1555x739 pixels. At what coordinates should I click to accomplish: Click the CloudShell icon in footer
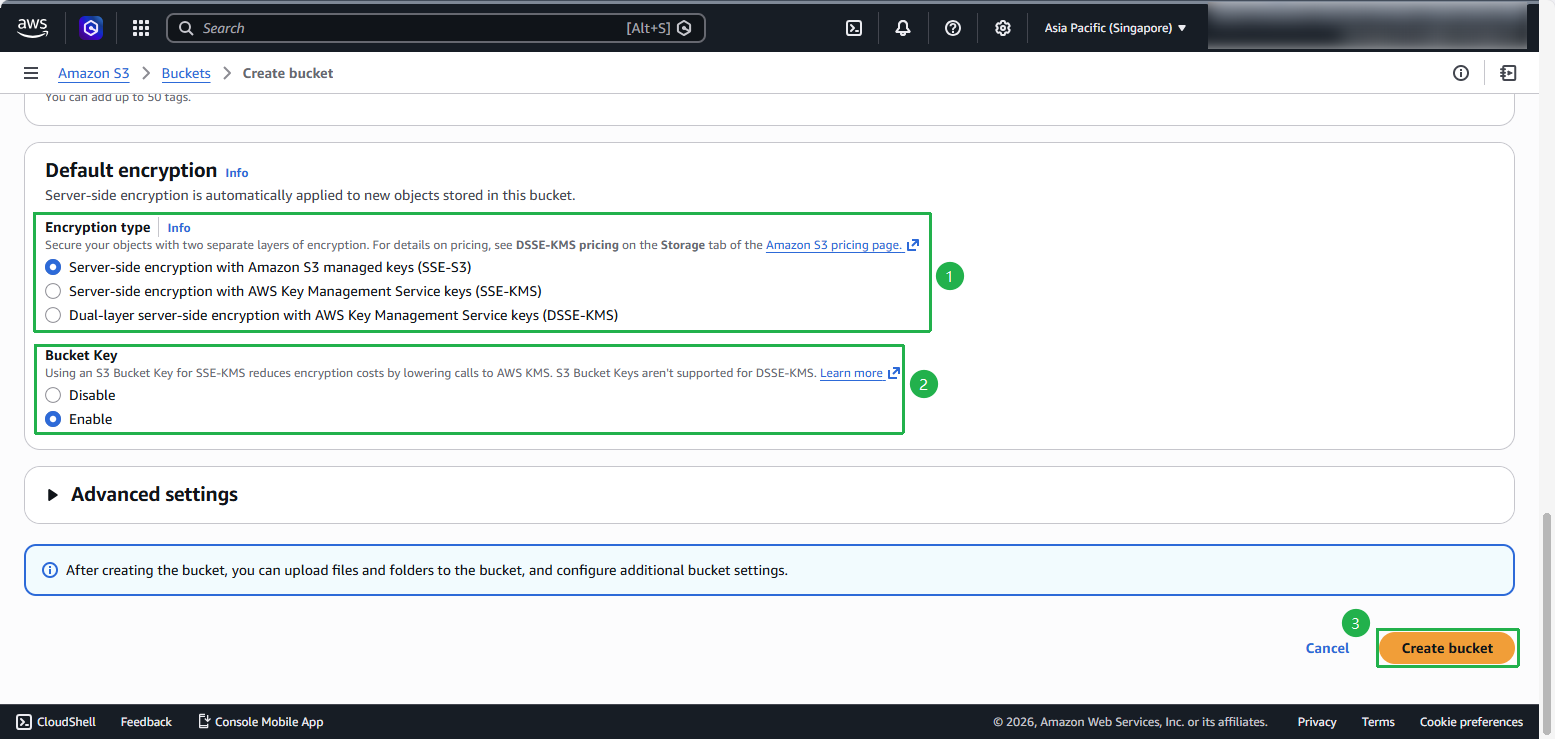click(24, 721)
